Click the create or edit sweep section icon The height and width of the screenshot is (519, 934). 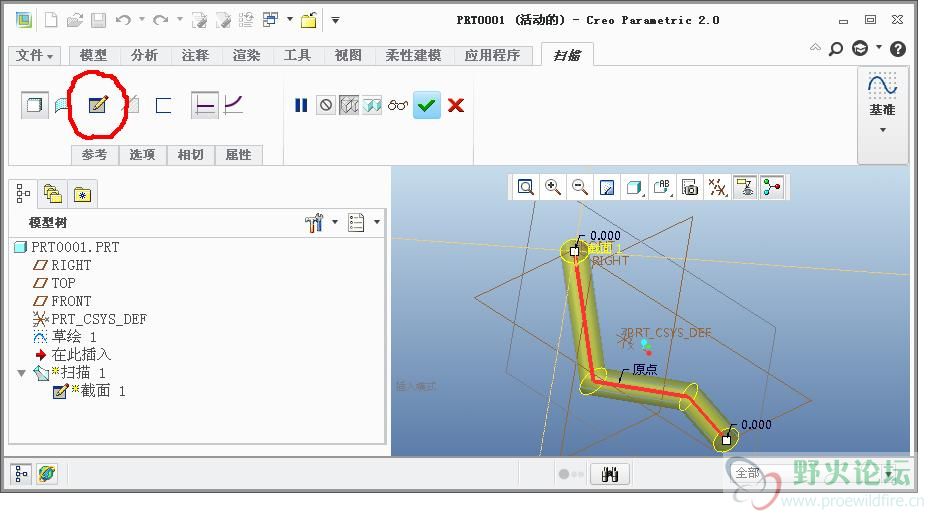click(98, 105)
